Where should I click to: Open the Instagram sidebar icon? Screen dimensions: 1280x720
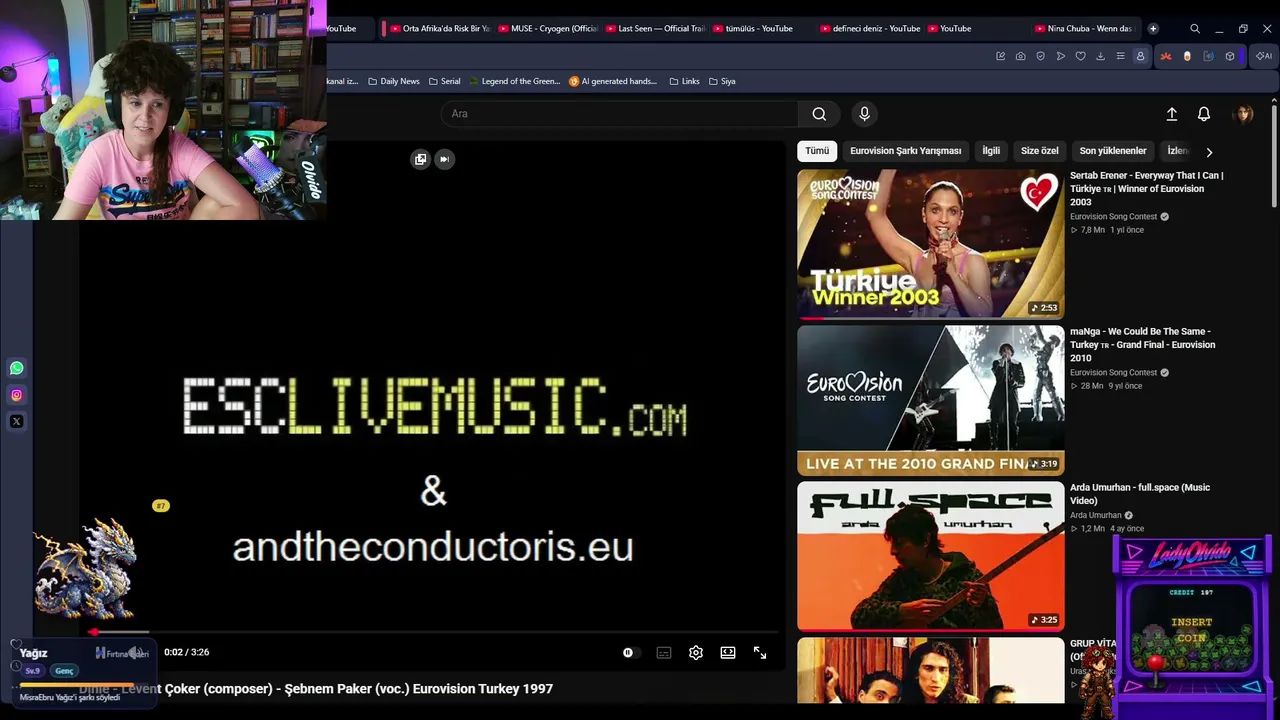(16, 395)
